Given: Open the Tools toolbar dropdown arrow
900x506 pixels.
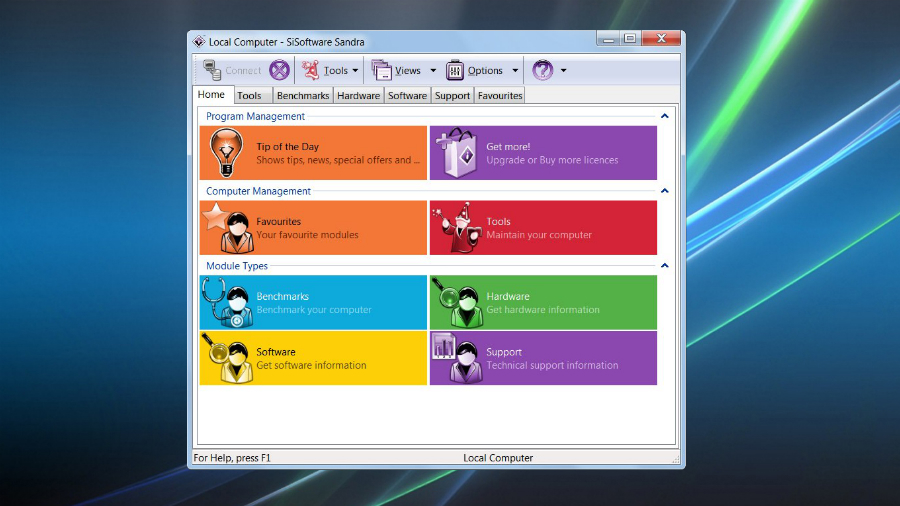Looking at the screenshot, I should click(355, 71).
